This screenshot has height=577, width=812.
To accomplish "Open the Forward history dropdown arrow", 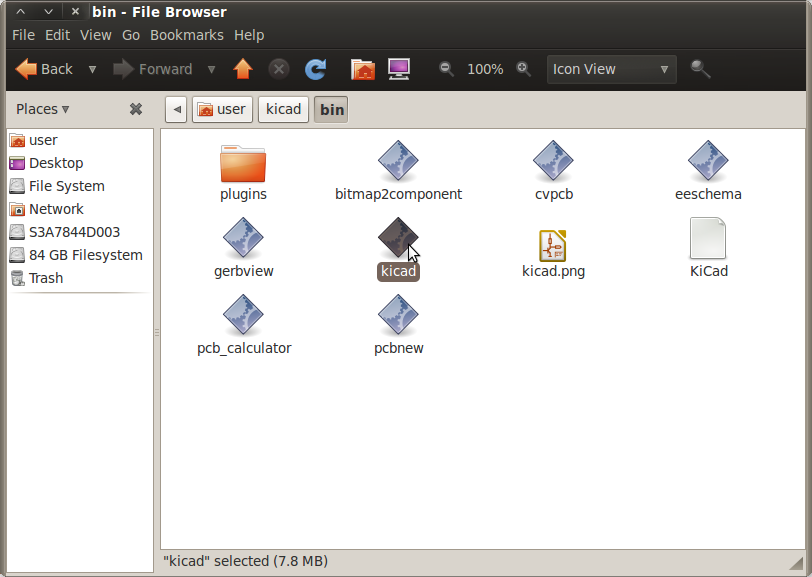I will 211,69.
